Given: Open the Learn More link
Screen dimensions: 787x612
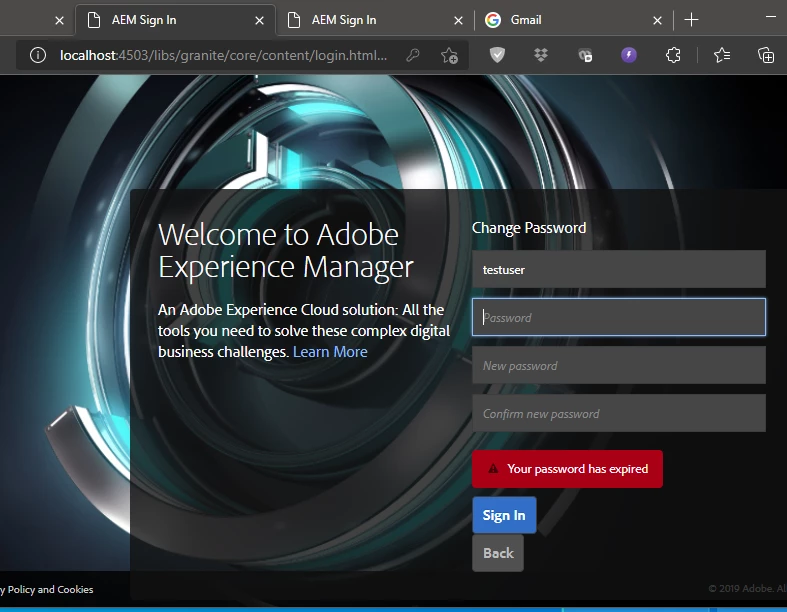Looking at the screenshot, I should [330, 351].
